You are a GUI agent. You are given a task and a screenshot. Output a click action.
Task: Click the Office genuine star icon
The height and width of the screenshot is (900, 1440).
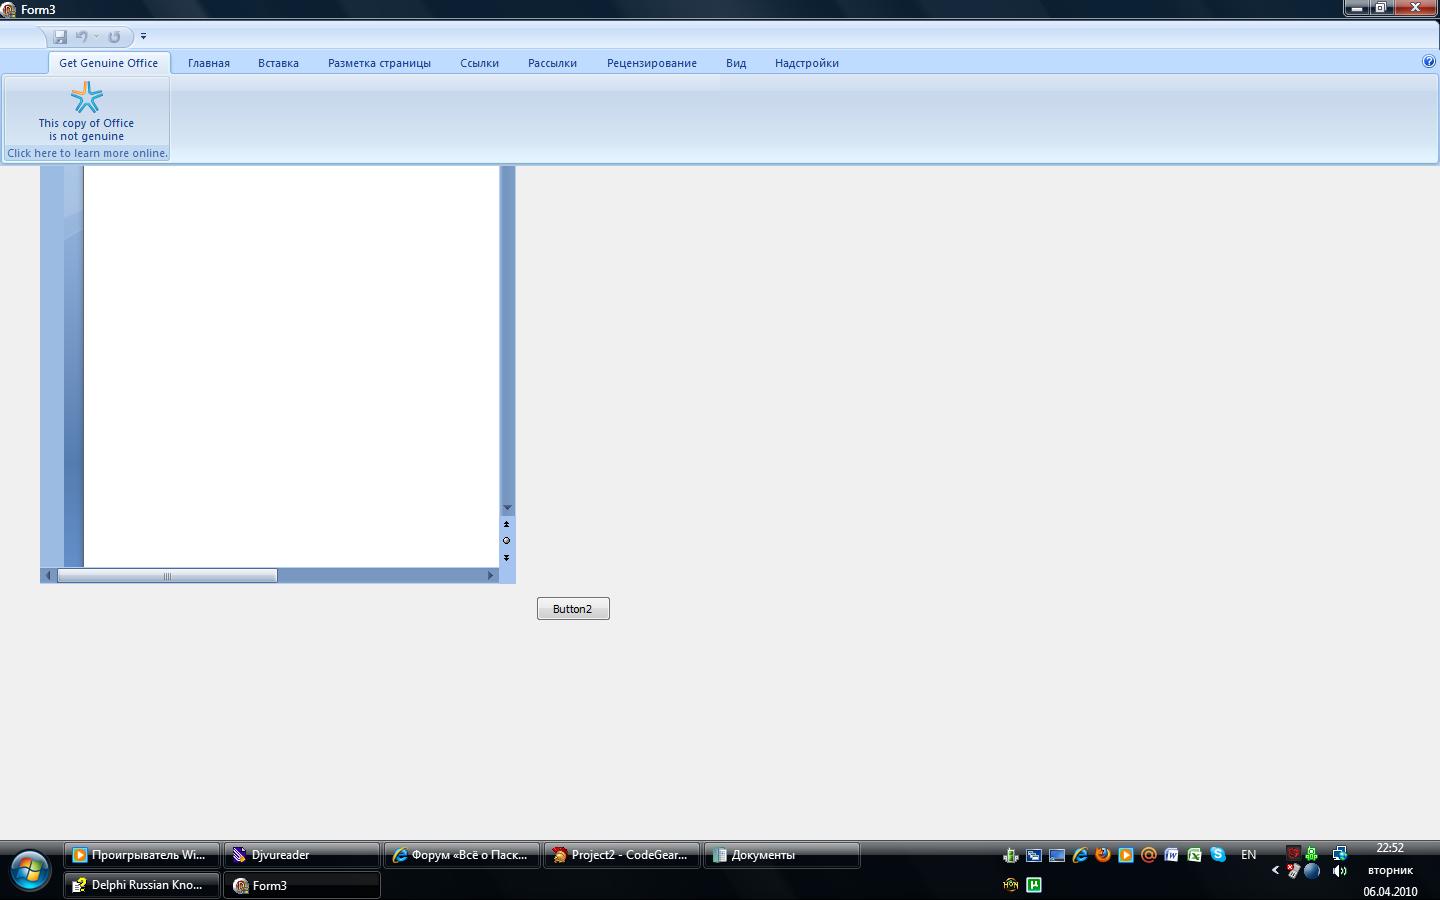87,98
